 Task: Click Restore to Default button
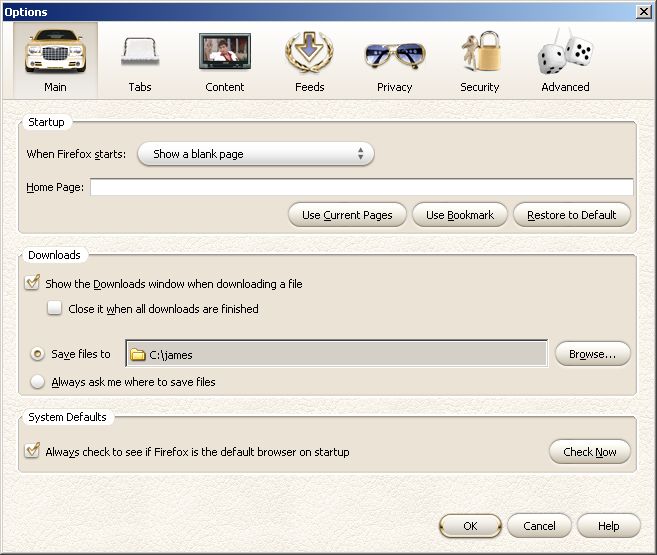(x=572, y=215)
